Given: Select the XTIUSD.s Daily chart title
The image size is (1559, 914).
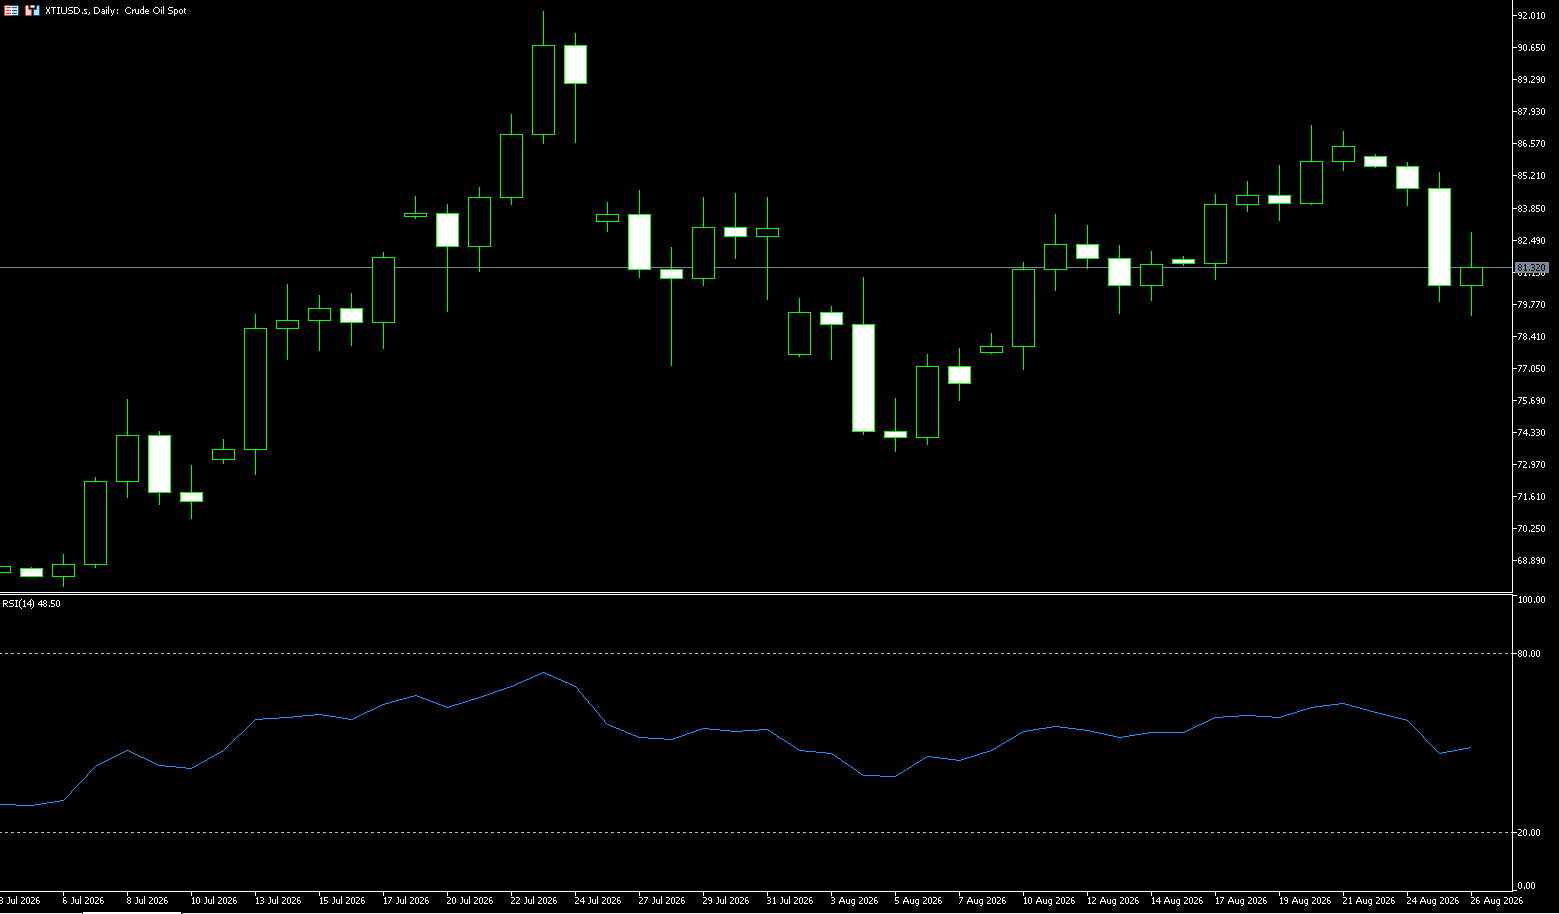Looking at the screenshot, I should (116, 10).
